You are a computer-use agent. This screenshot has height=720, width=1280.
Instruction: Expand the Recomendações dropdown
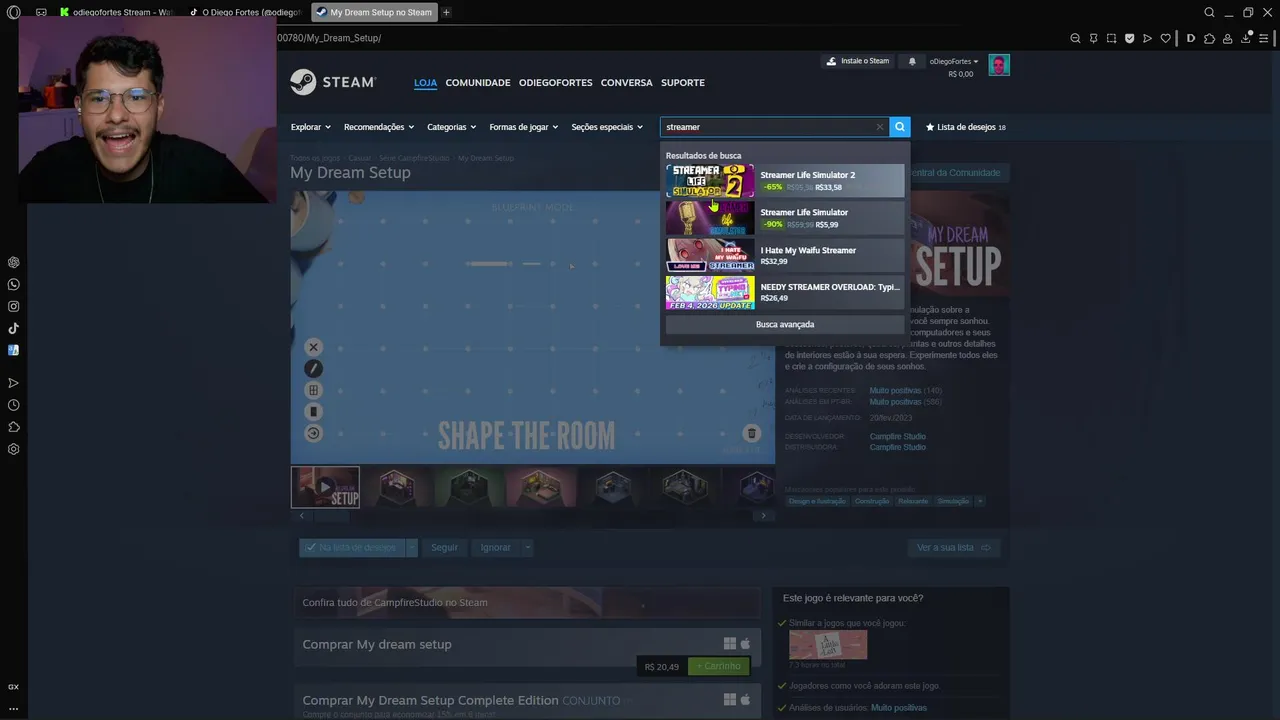click(x=379, y=127)
